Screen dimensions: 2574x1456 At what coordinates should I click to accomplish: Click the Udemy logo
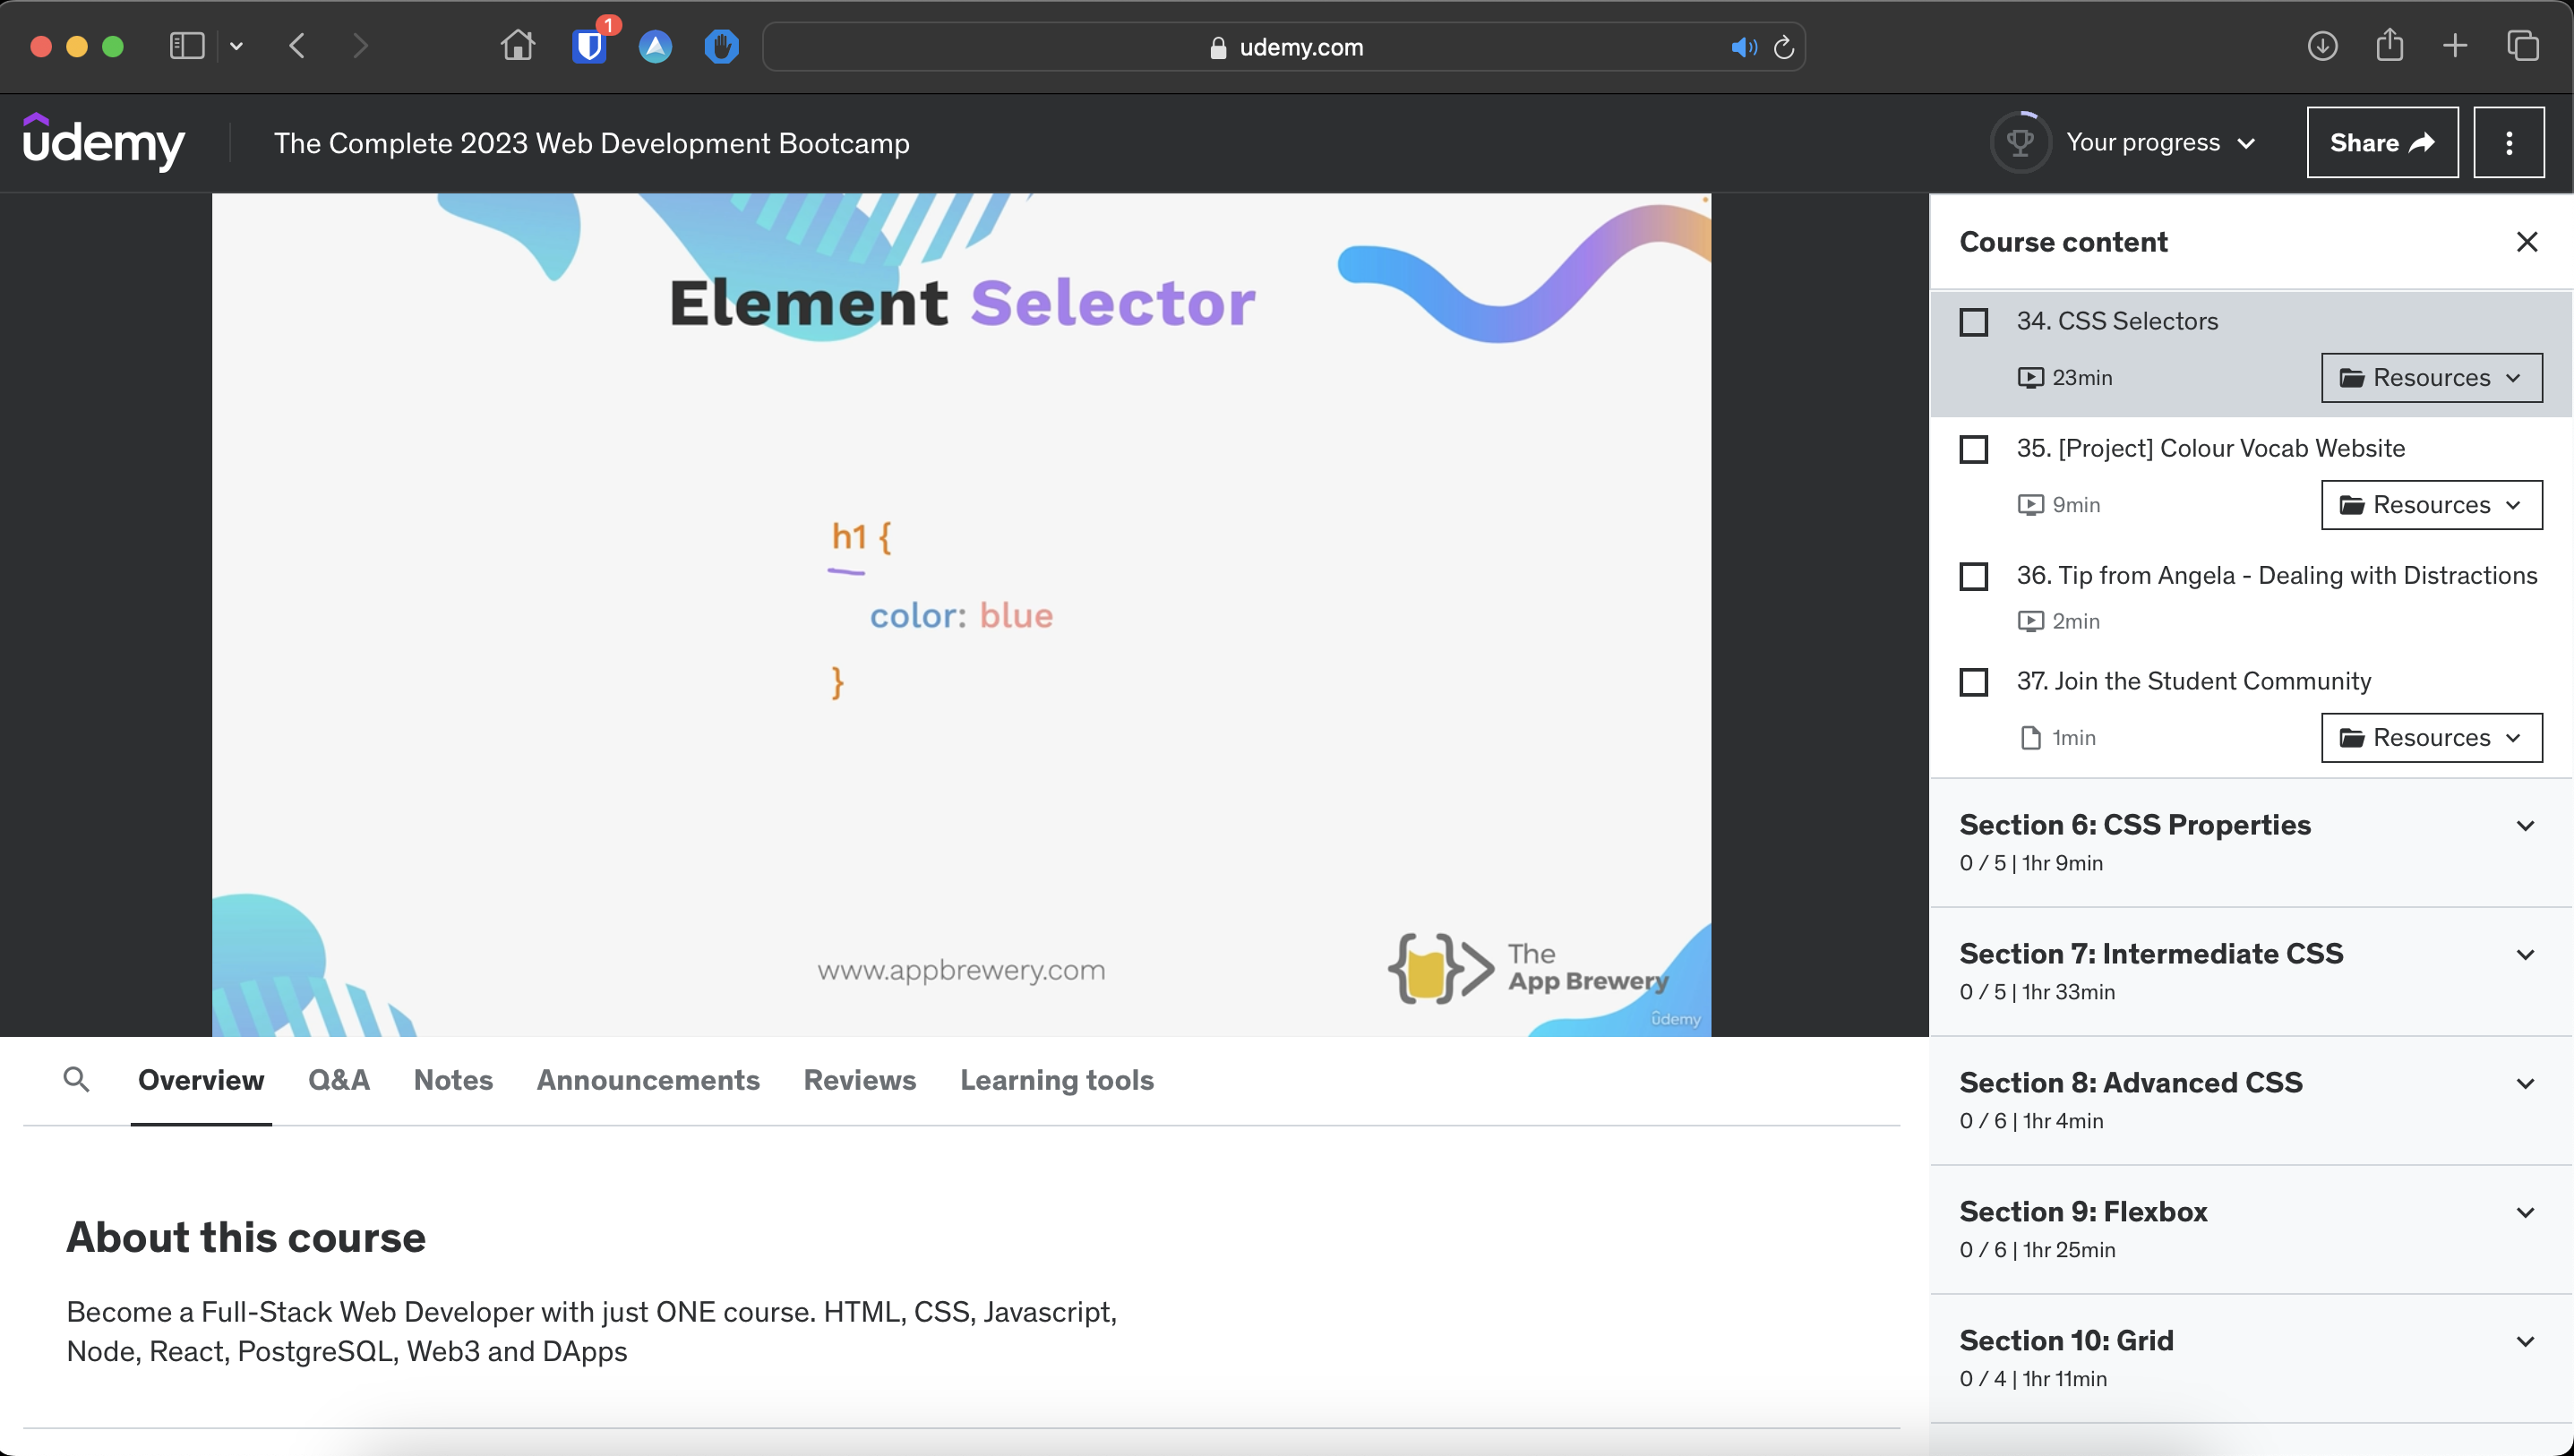(x=103, y=142)
